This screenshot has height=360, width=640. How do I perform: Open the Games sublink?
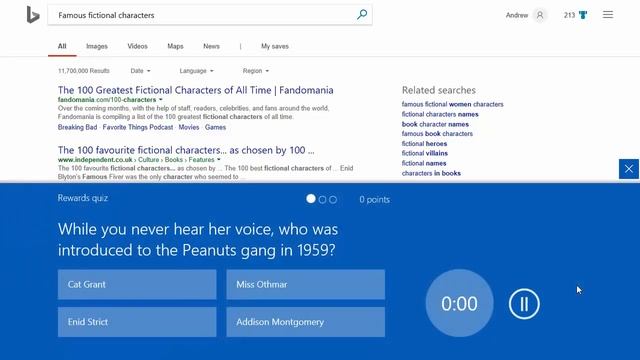216,127
